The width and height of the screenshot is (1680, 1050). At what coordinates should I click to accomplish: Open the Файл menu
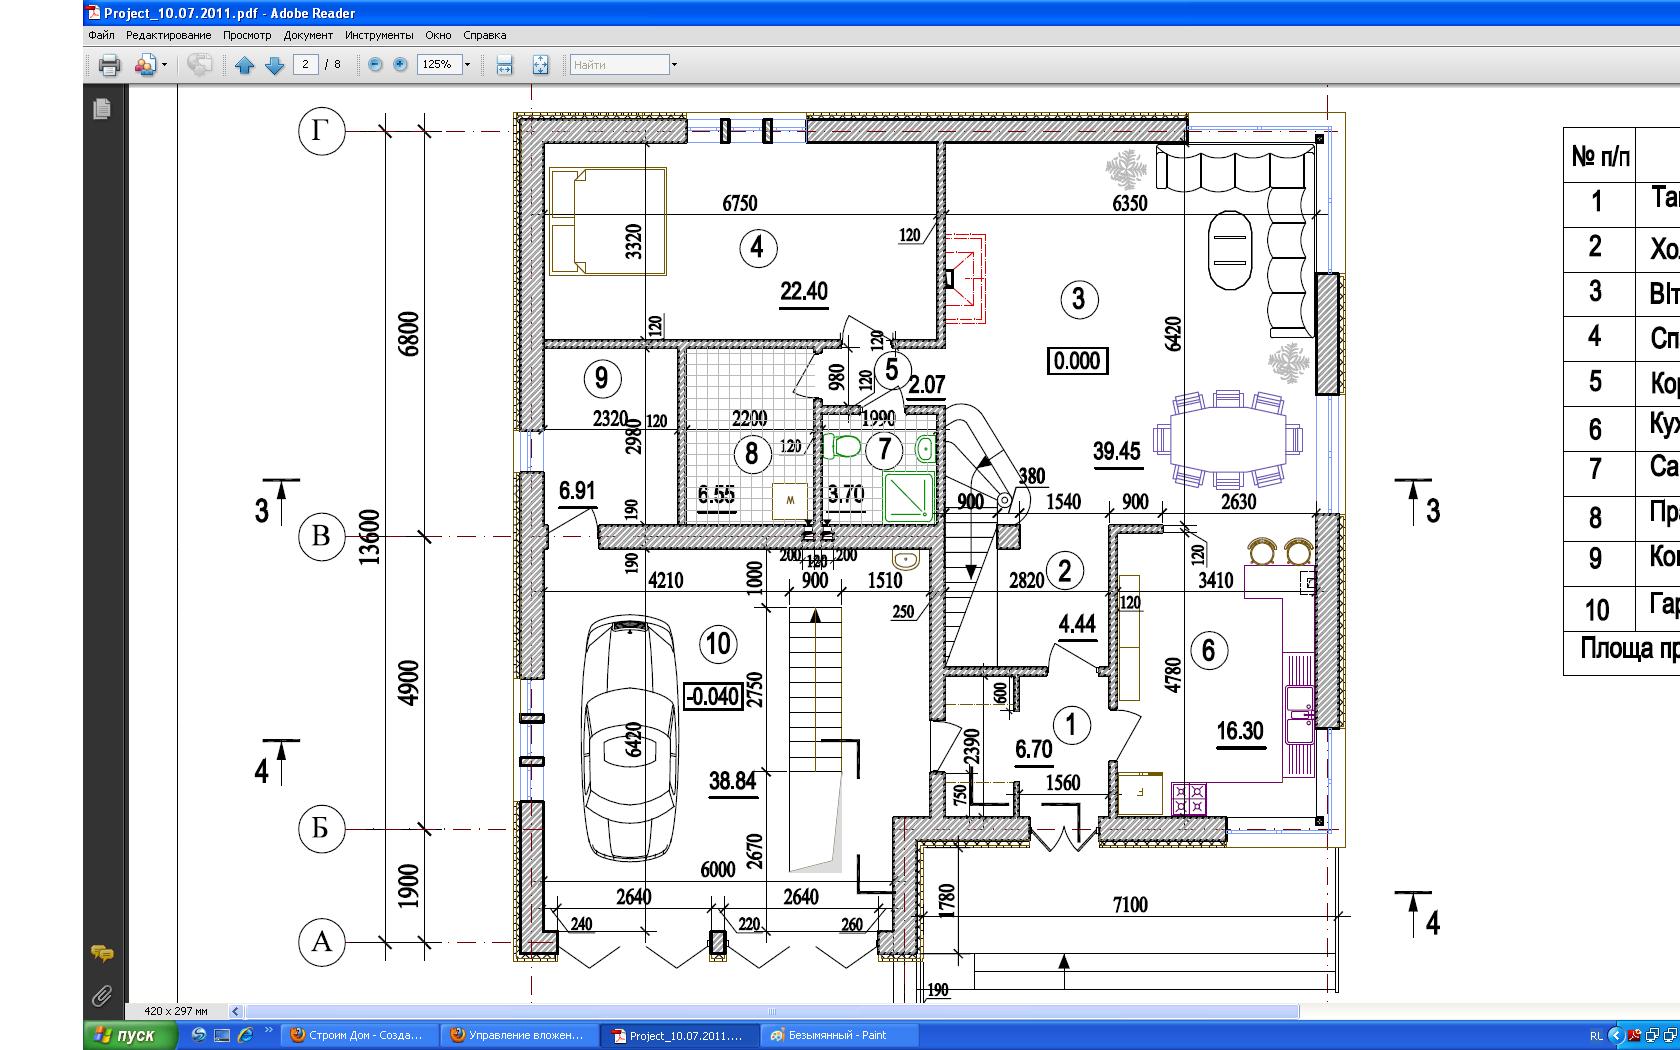click(x=101, y=35)
